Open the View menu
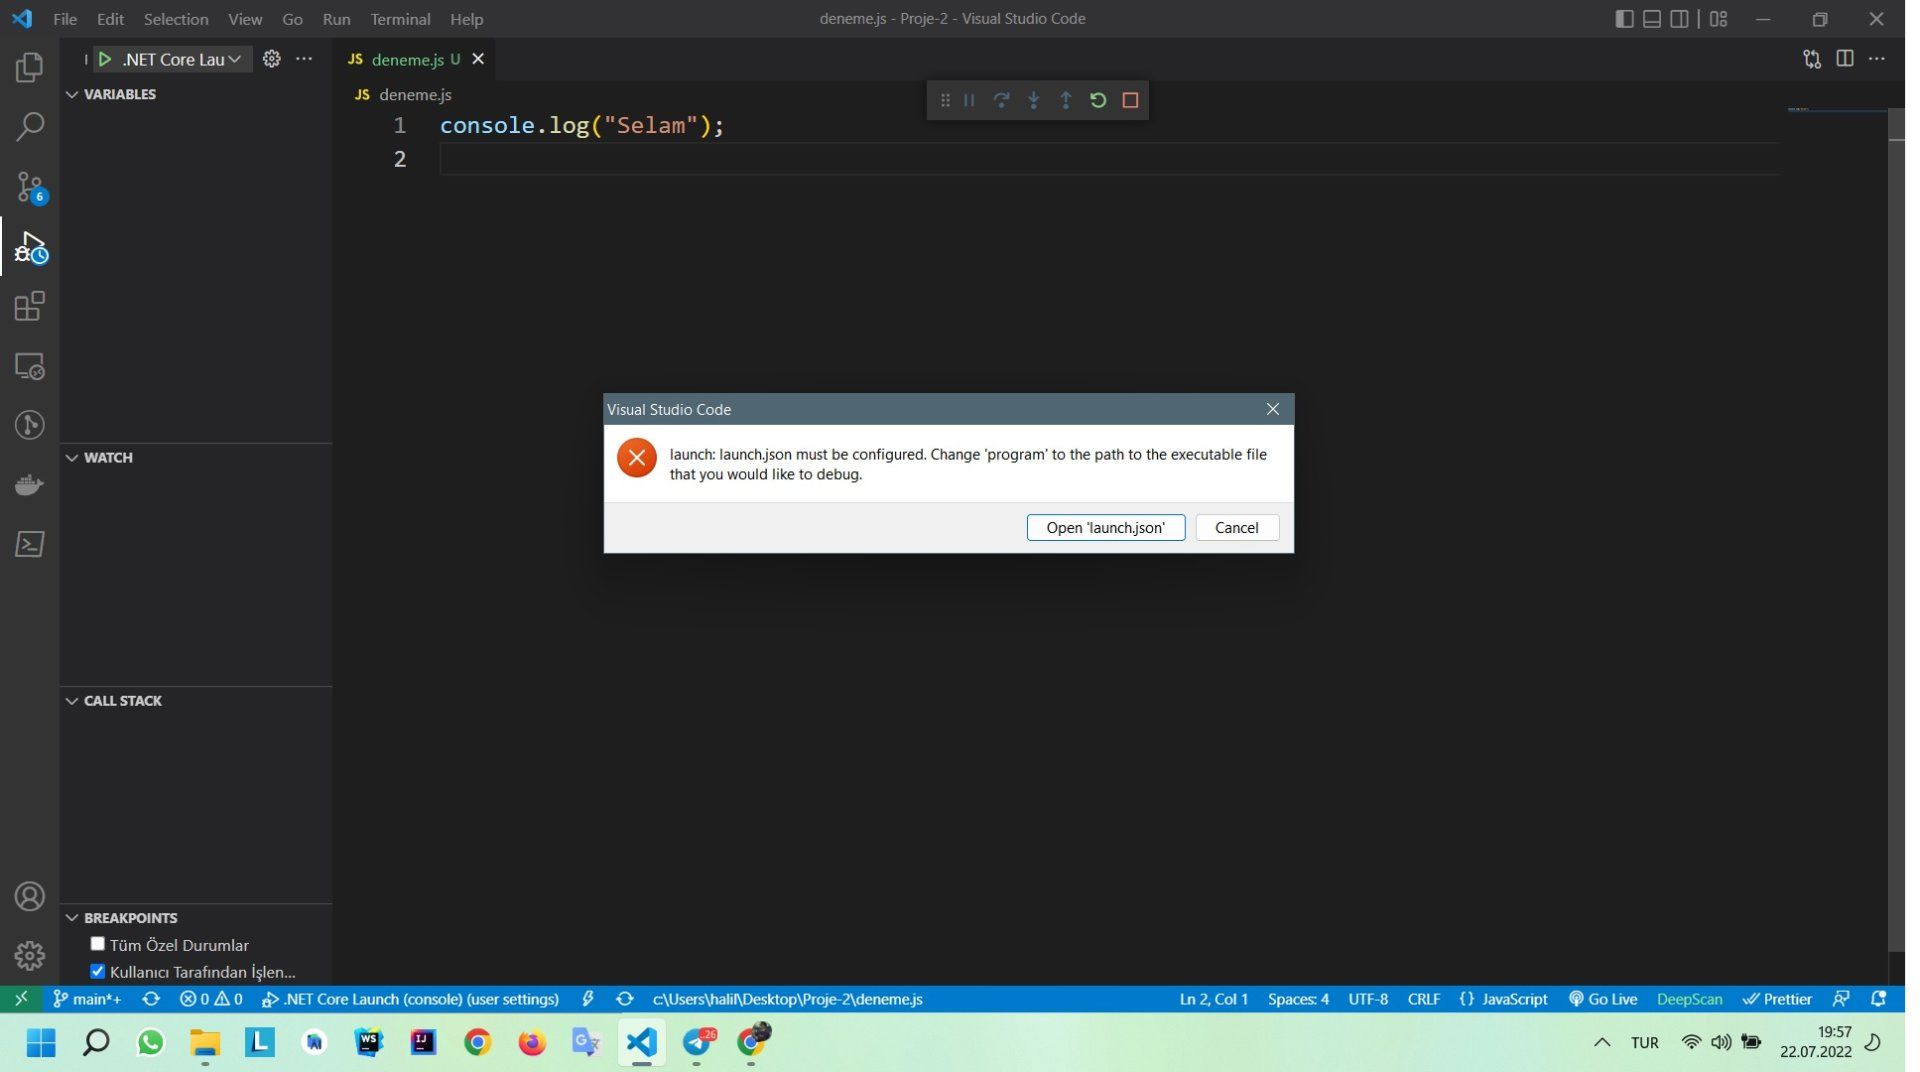The image size is (1920, 1072). point(245,19)
